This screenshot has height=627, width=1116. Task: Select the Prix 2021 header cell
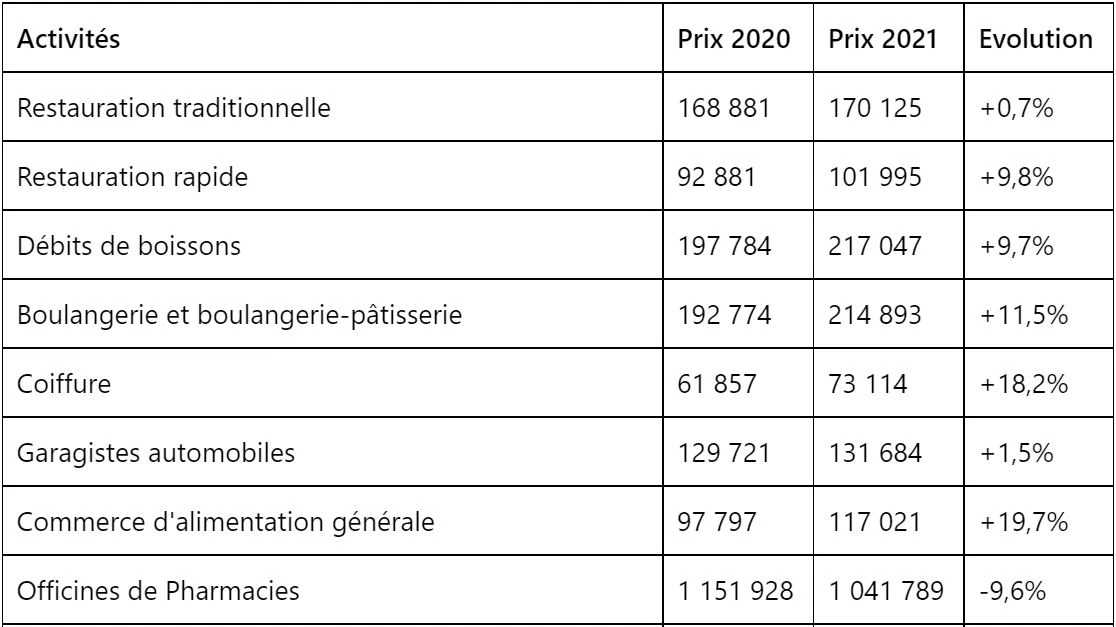click(x=888, y=38)
